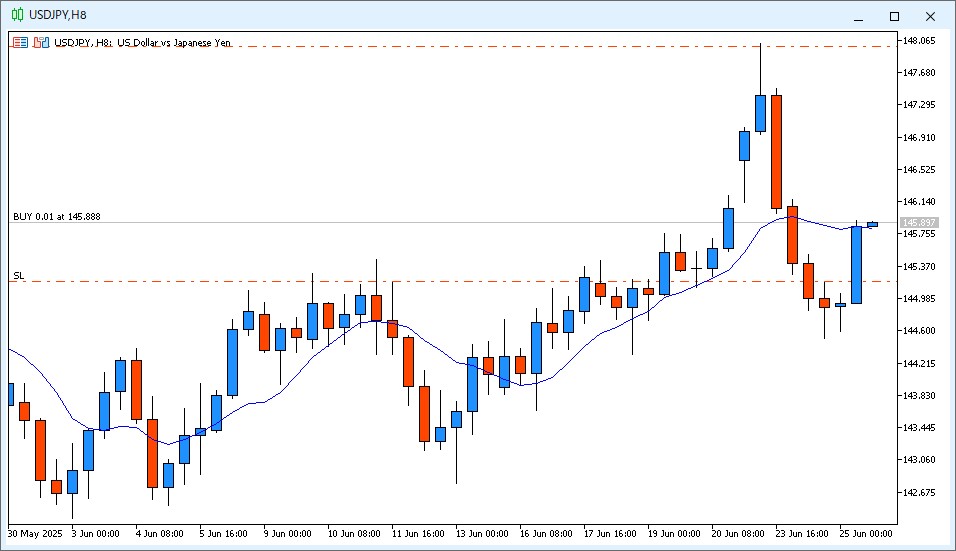
Task: Click the 25 Jun 00:00 time label
Action: 866,534
